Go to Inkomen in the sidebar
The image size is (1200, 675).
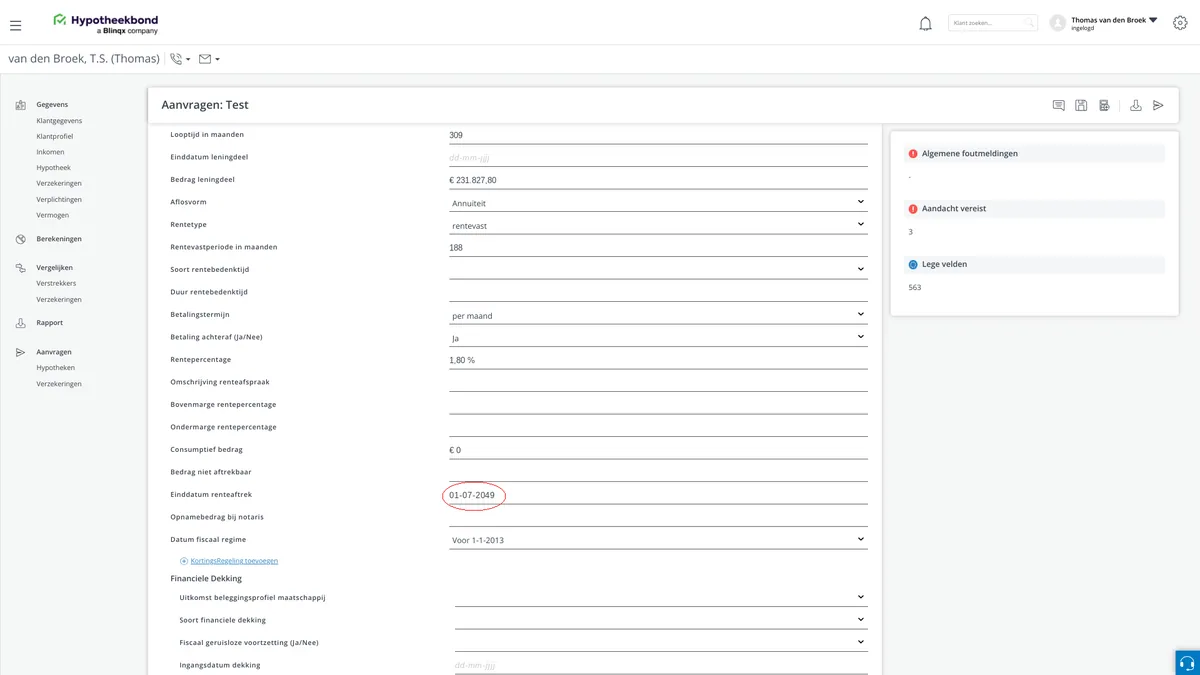tap(50, 152)
